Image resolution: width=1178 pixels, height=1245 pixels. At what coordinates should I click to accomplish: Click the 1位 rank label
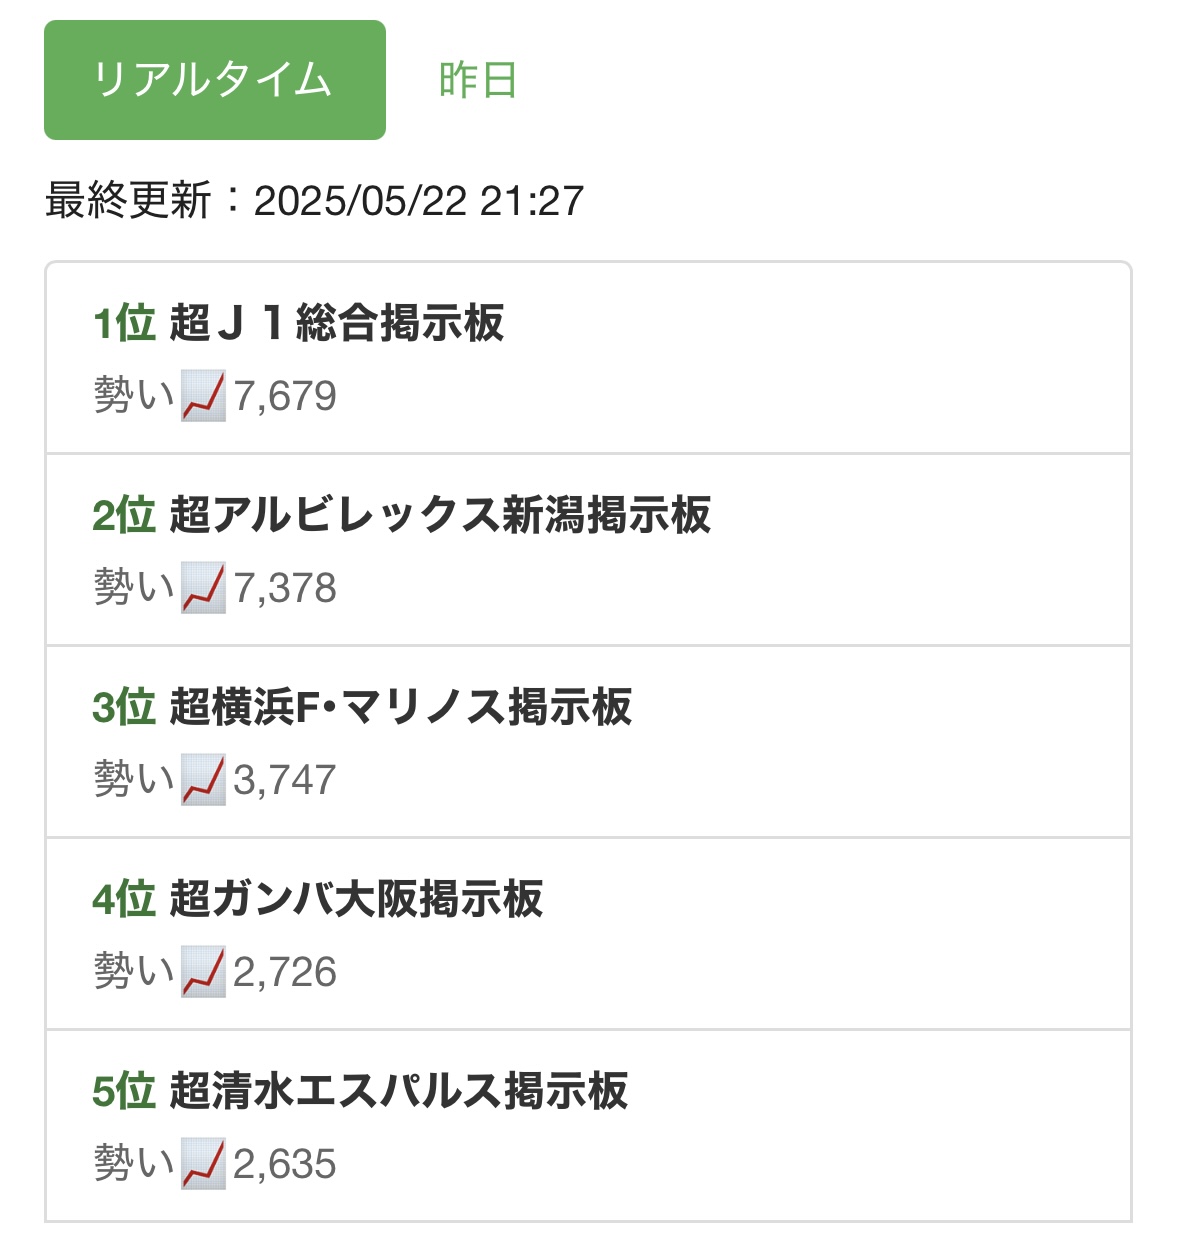click(124, 323)
